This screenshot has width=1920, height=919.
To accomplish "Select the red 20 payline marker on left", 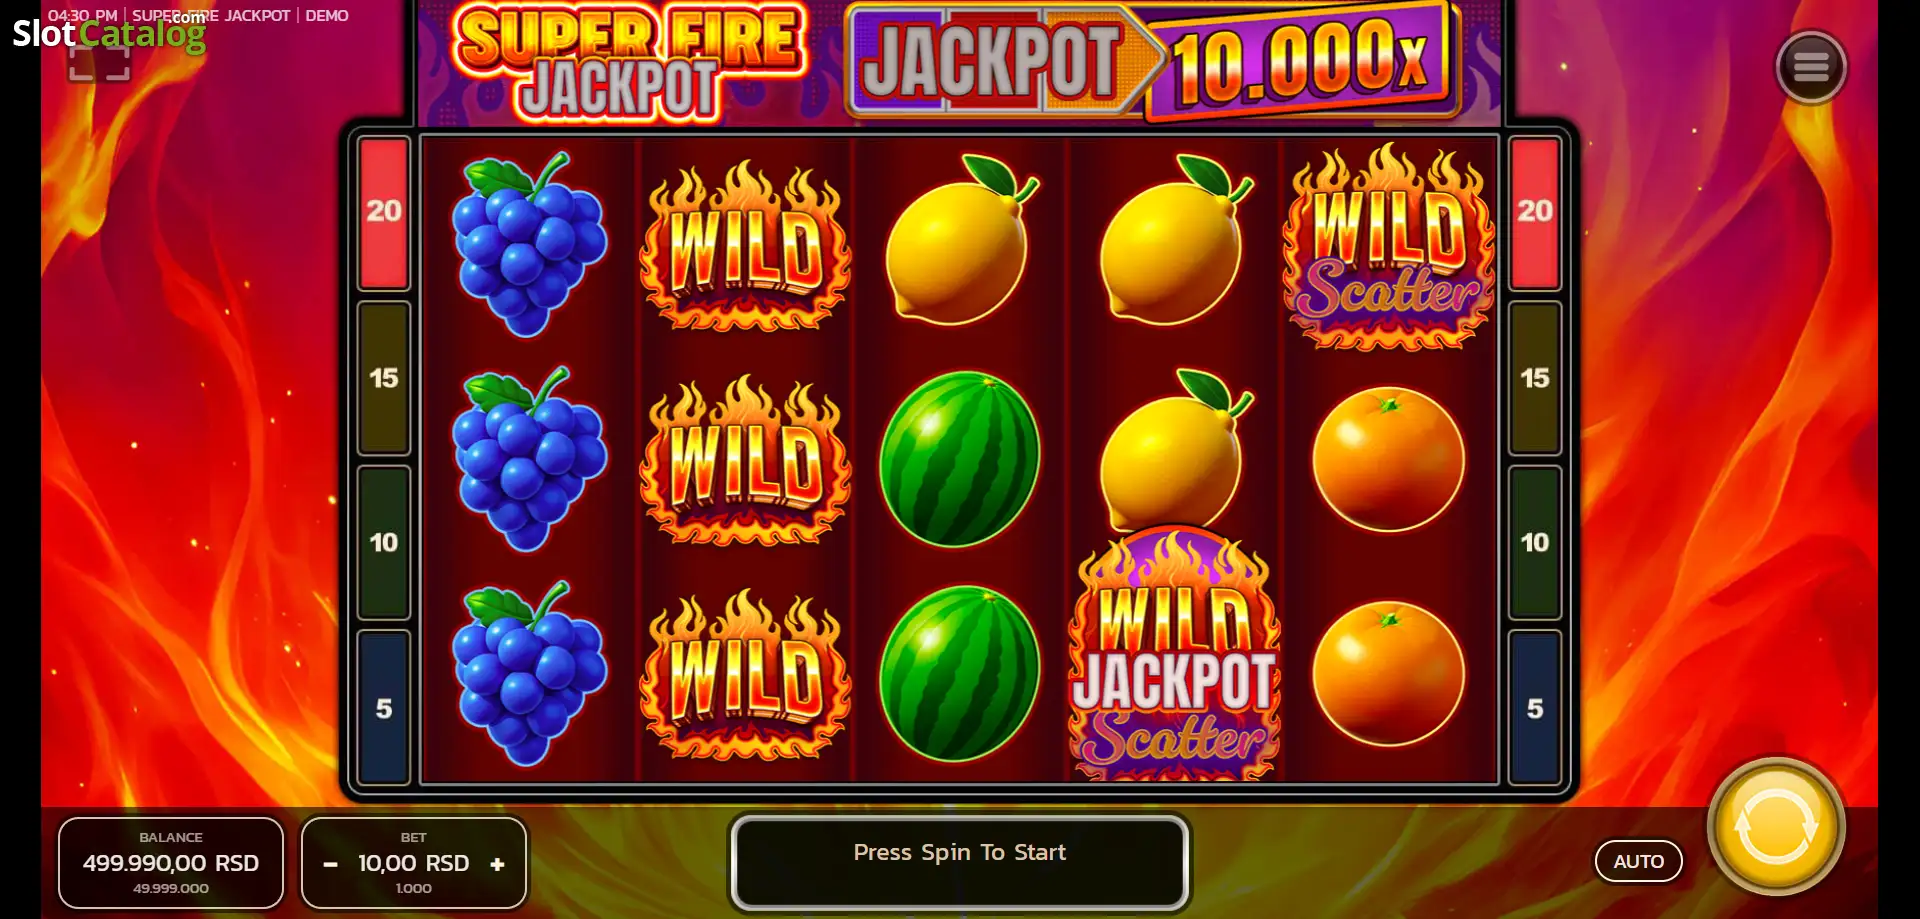I will (x=384, y=213).
